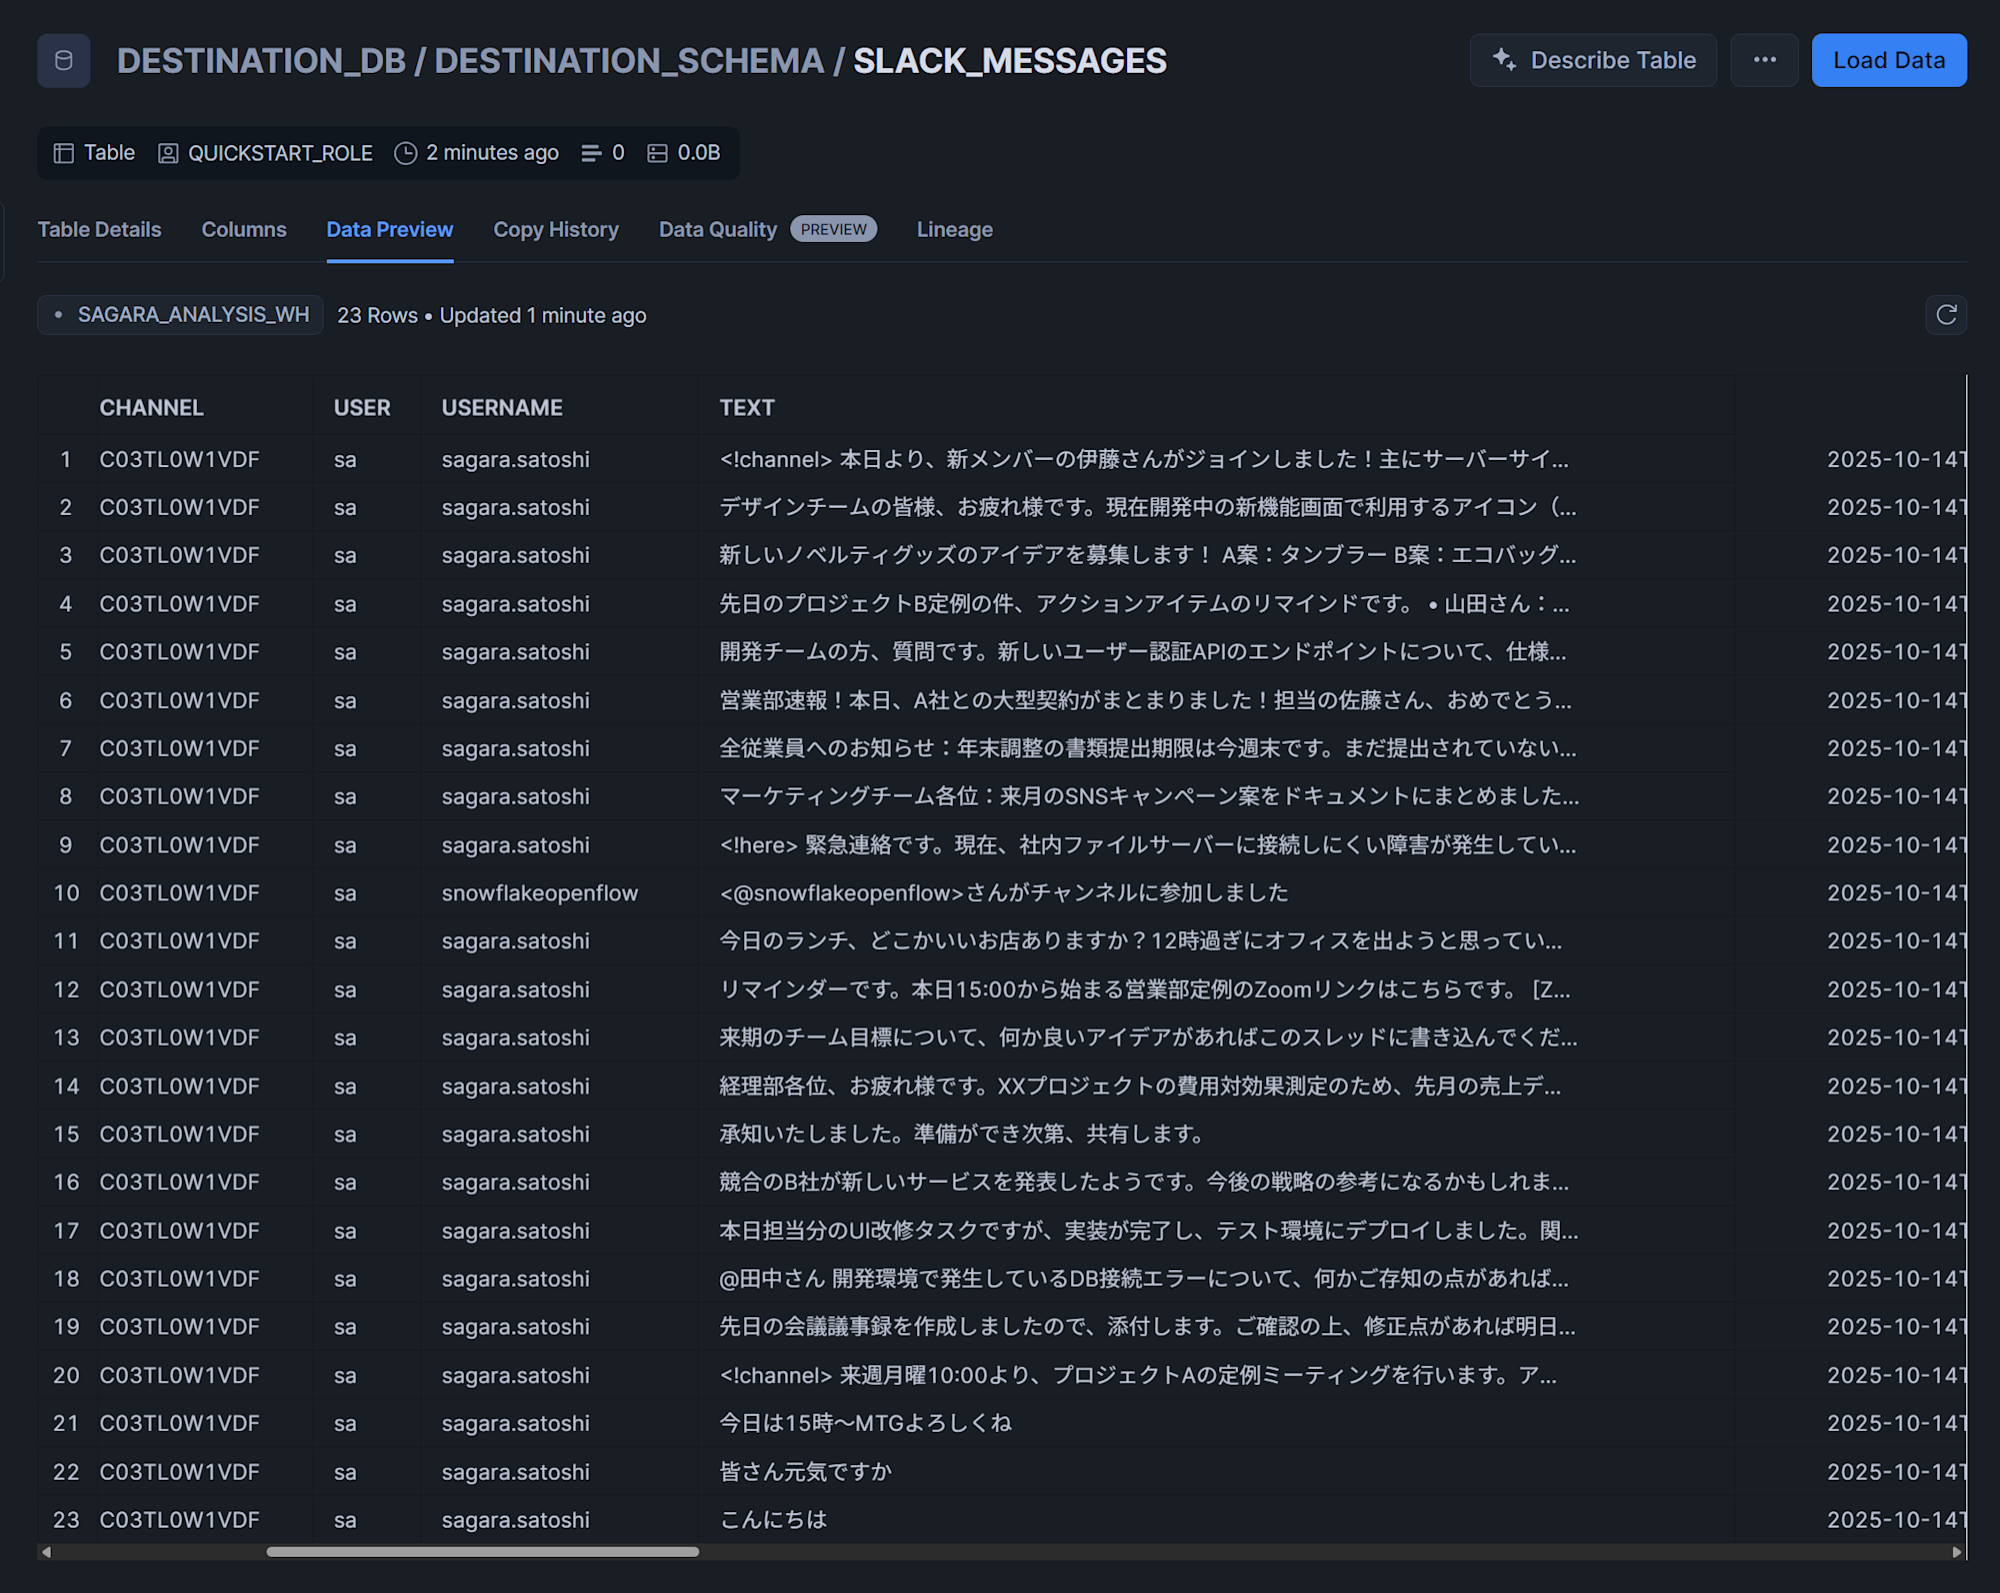Switch to the Table Details tab
The image size is (2000, 1593).
point(99,230)
